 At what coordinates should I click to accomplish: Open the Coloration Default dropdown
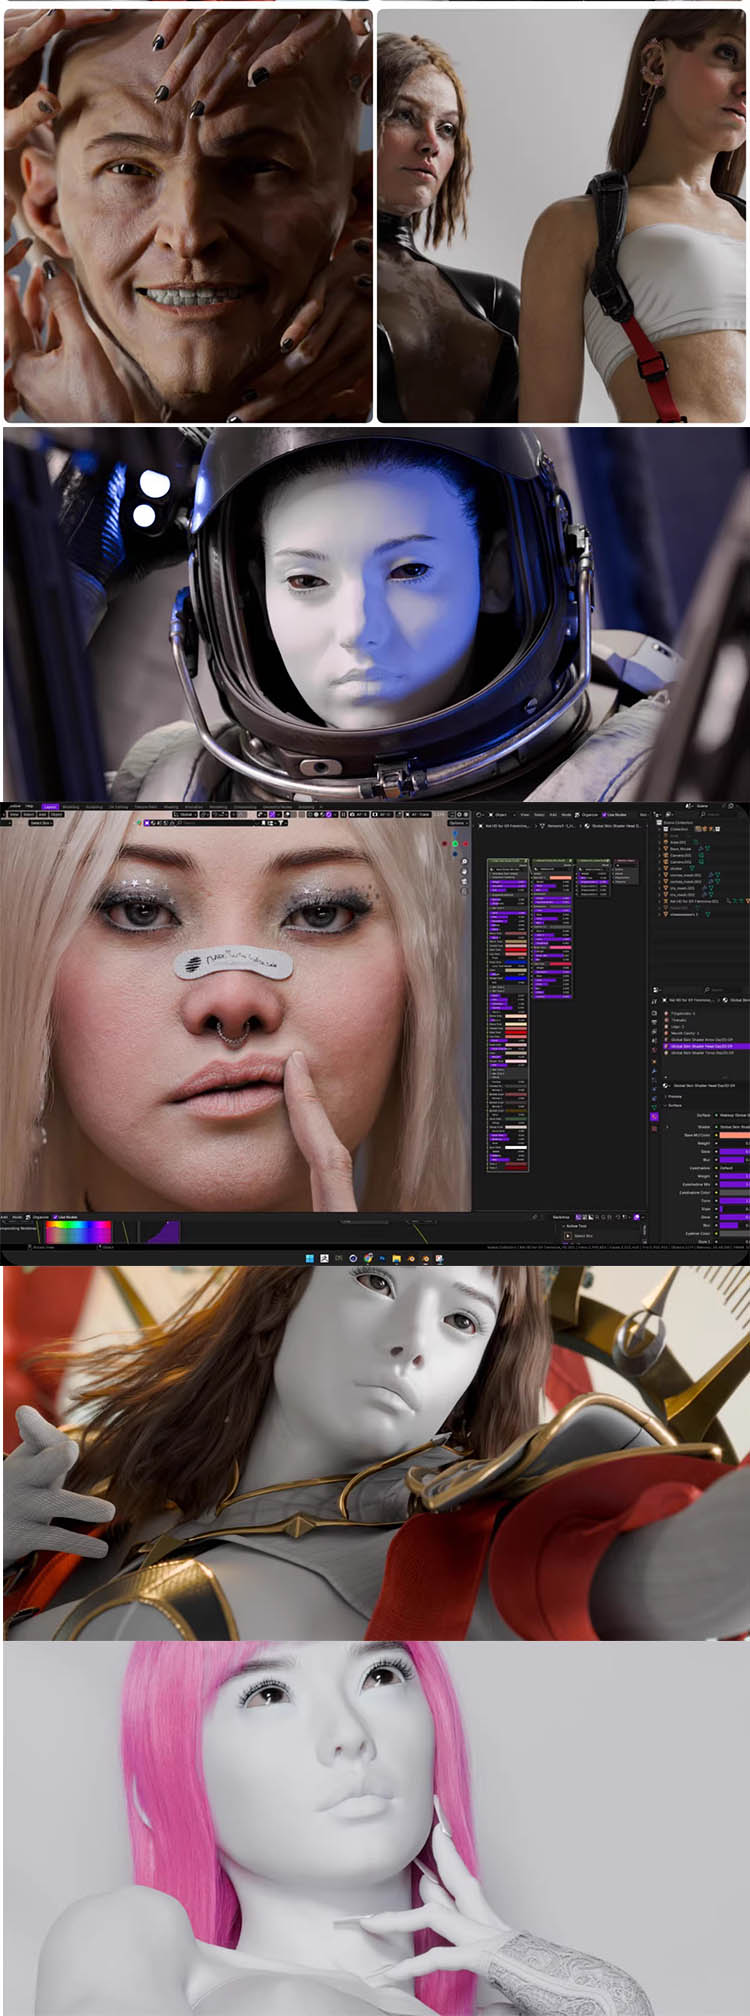click(x=734, y=1168)
